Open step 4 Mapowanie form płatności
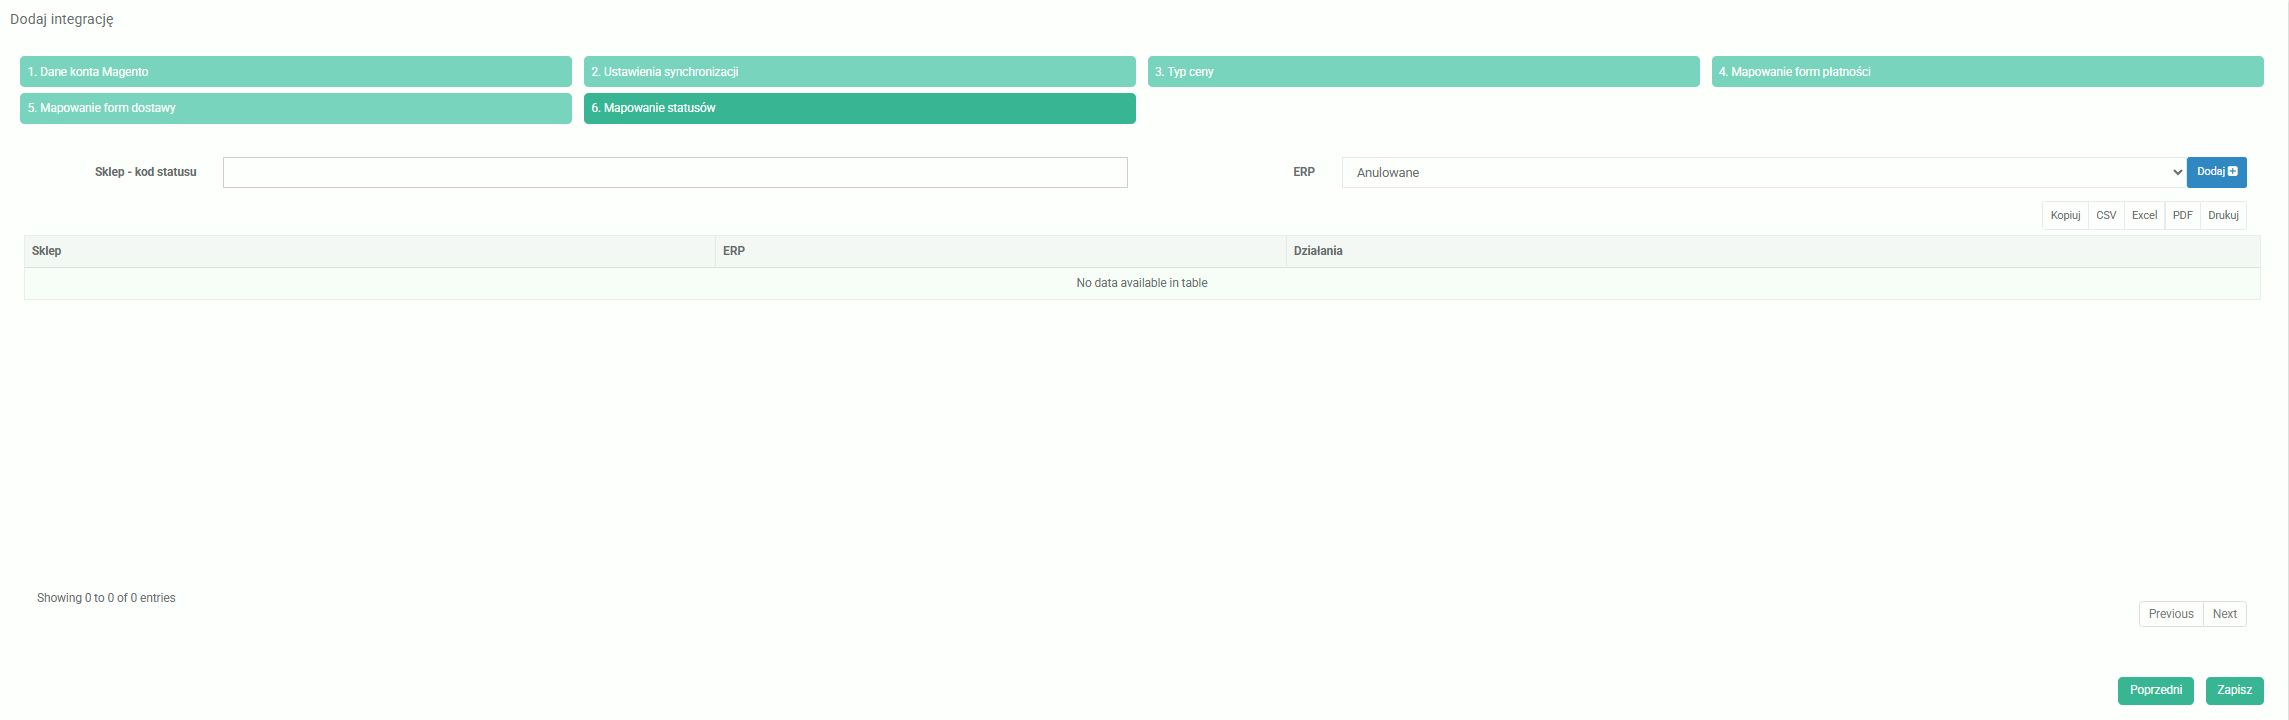Screen dimensions: 2289x720 coord(1987,72)
